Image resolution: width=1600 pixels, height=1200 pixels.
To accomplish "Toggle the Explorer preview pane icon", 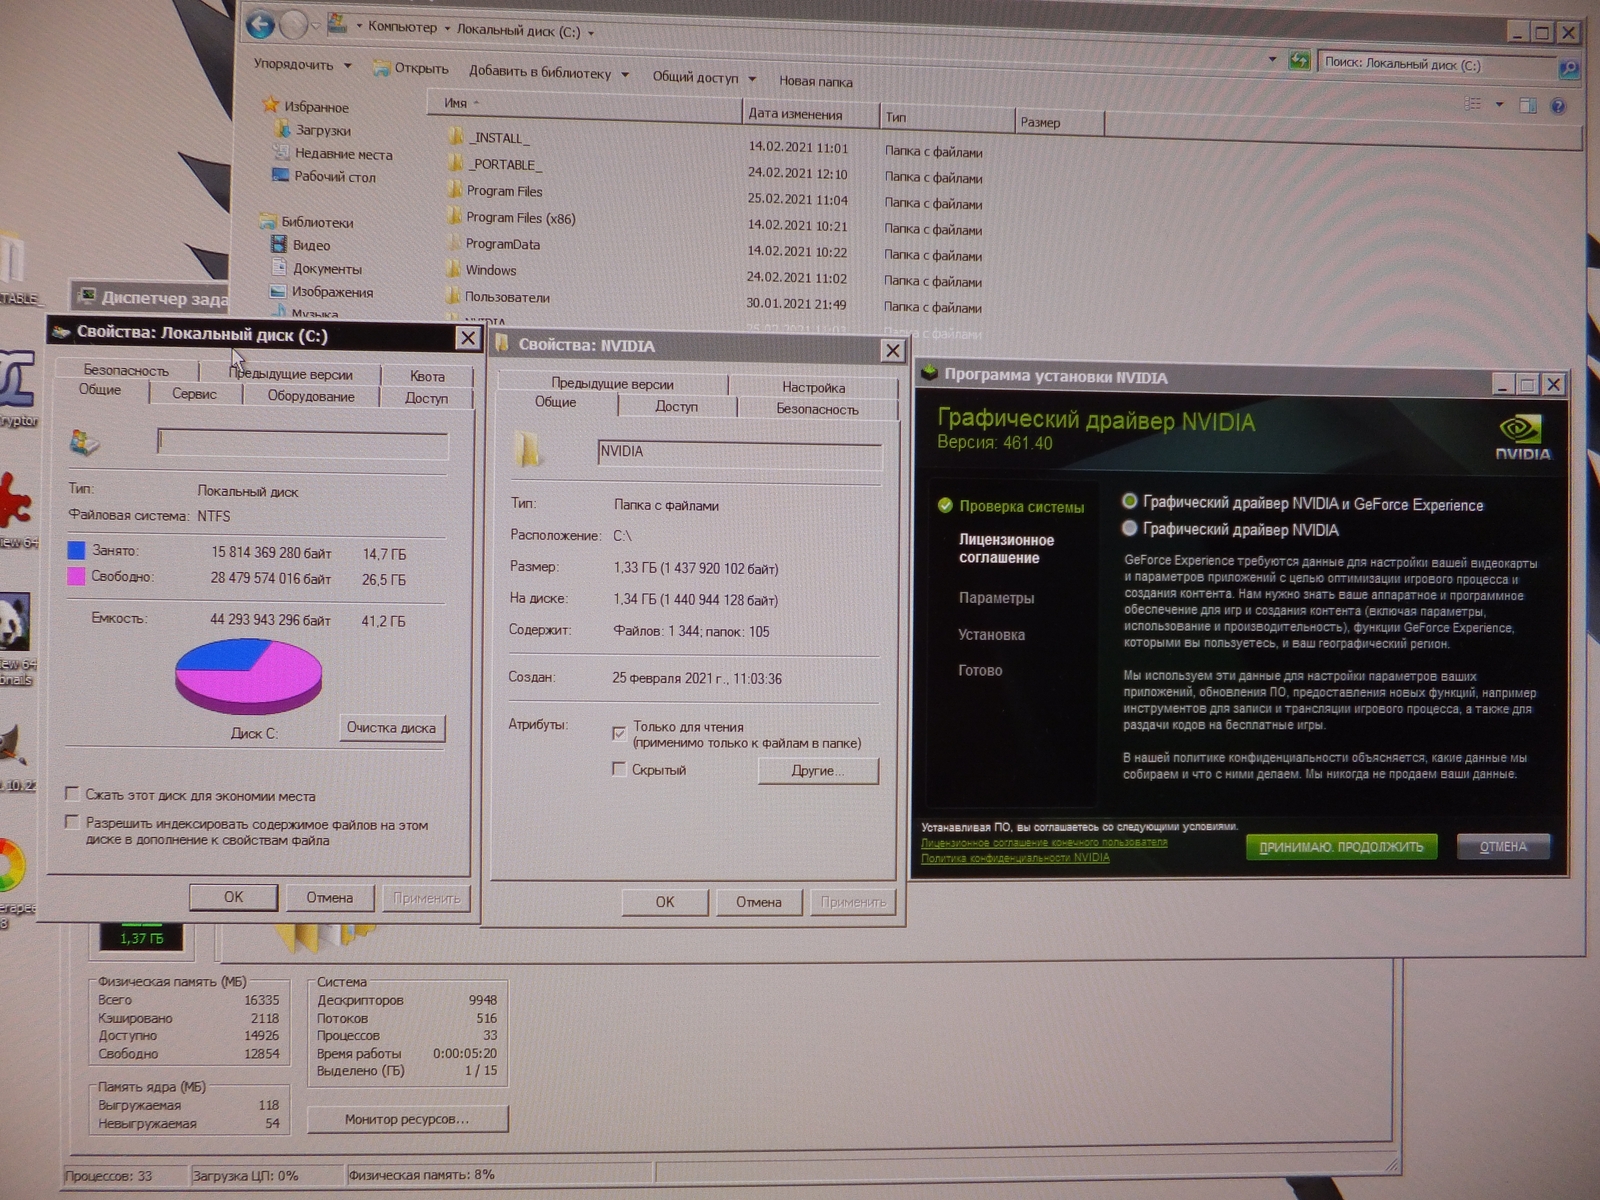I will (1528, 105).
